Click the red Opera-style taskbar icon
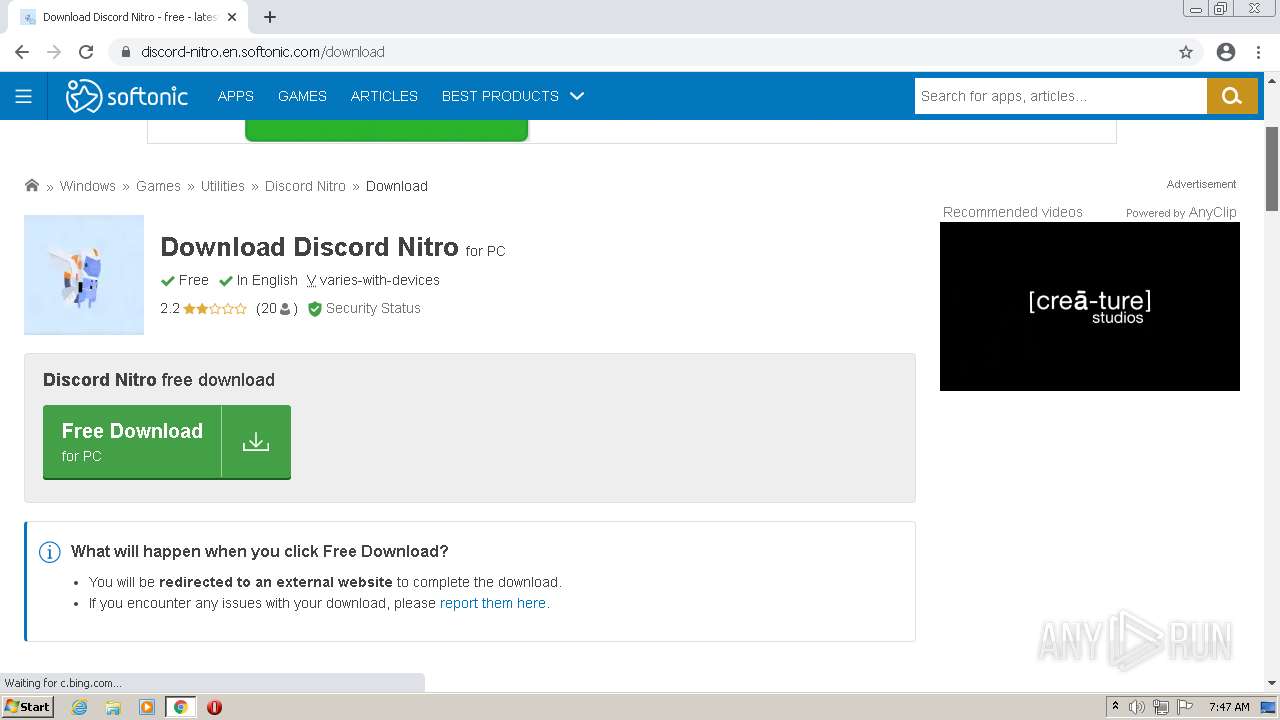 click(x=214, y=707)
